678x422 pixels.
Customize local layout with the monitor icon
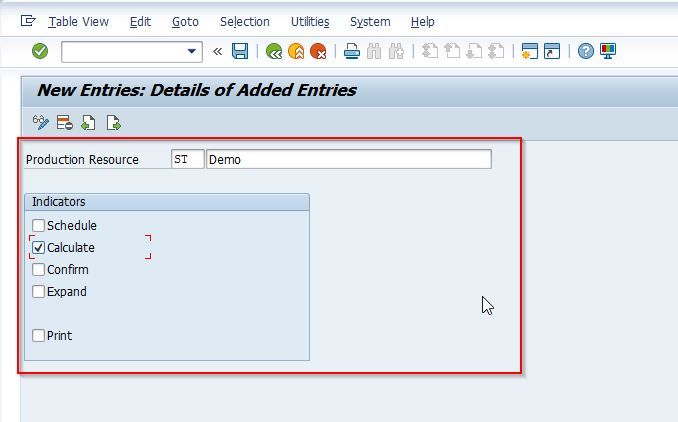pyautogui.click(x=608, y=51)
